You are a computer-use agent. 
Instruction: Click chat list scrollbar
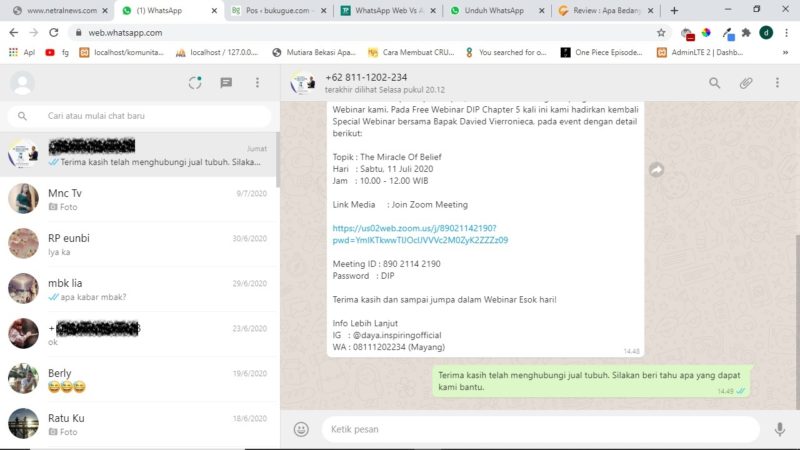278,160
